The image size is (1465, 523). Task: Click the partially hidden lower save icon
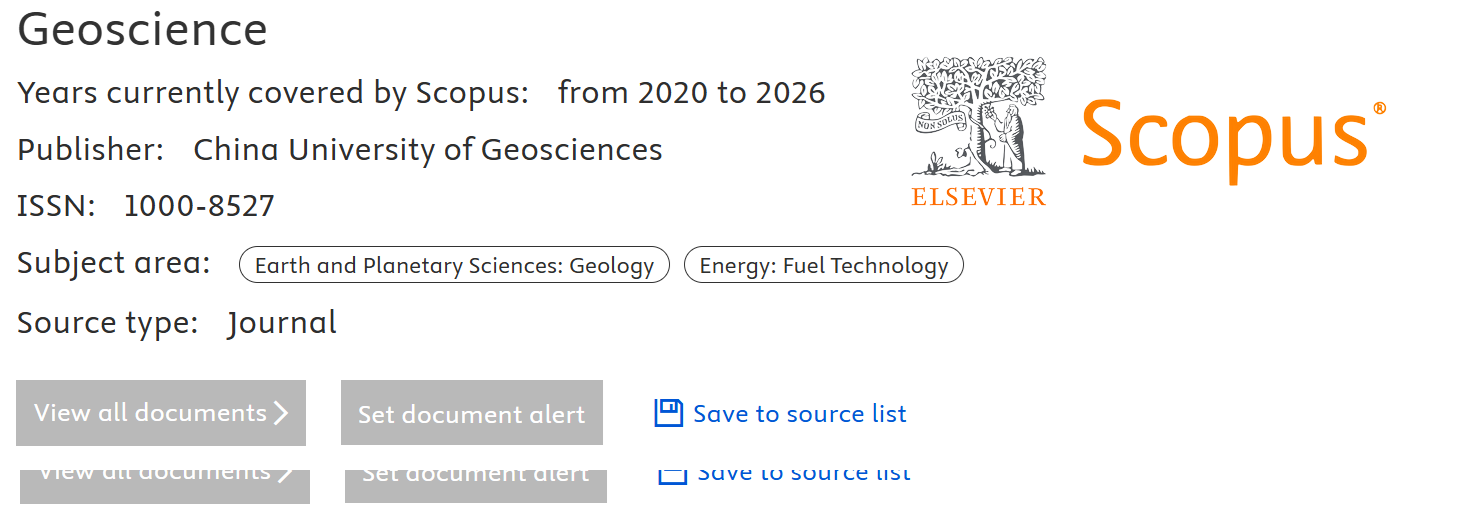tap(672, 475)
